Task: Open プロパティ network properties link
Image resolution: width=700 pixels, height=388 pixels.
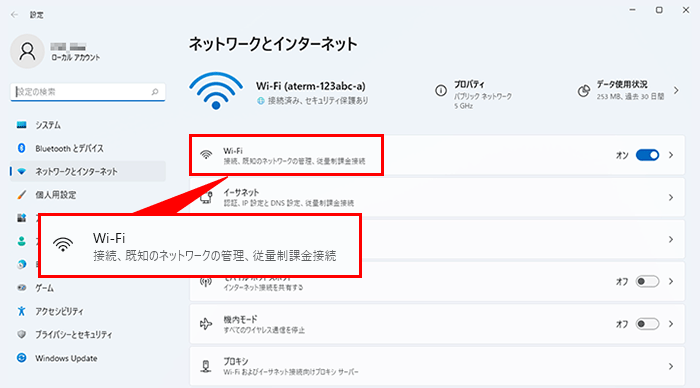Action: click(x=474, y=94)
